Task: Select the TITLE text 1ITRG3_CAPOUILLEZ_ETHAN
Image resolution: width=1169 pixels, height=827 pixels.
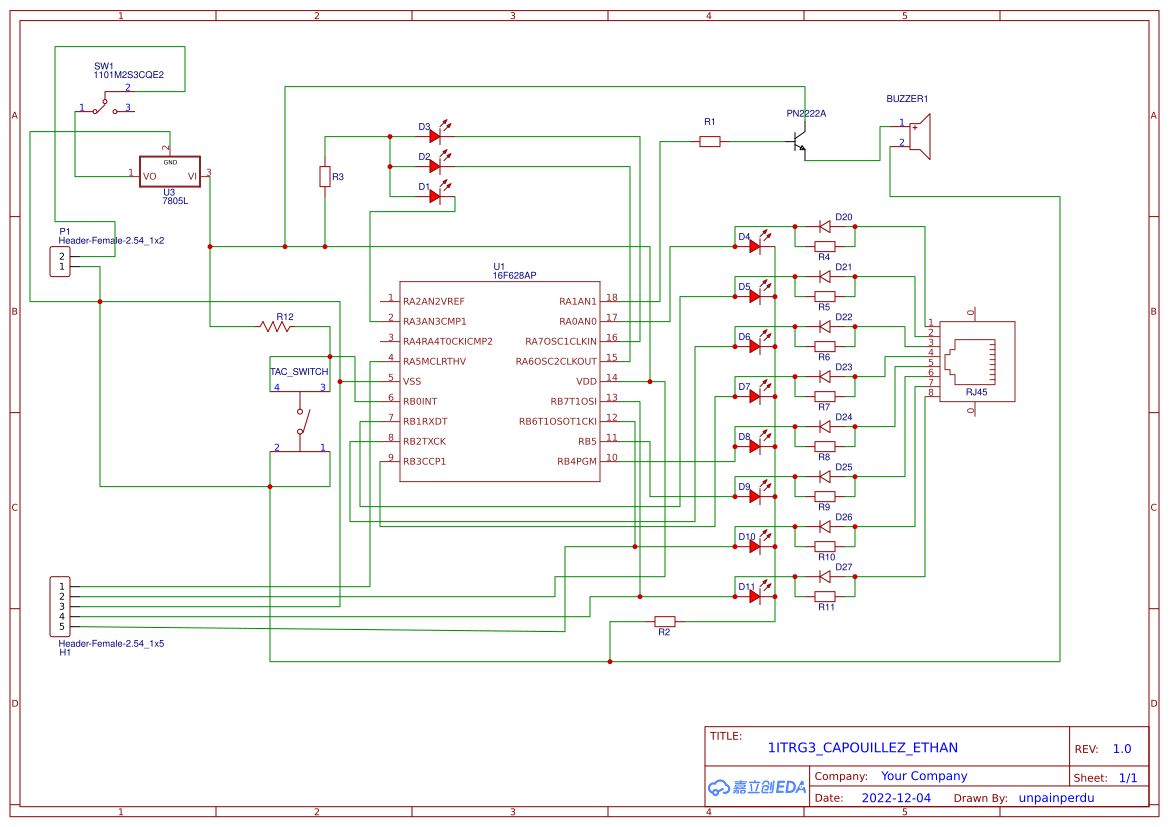Action: pyautogui.click(x=862, y=747)
